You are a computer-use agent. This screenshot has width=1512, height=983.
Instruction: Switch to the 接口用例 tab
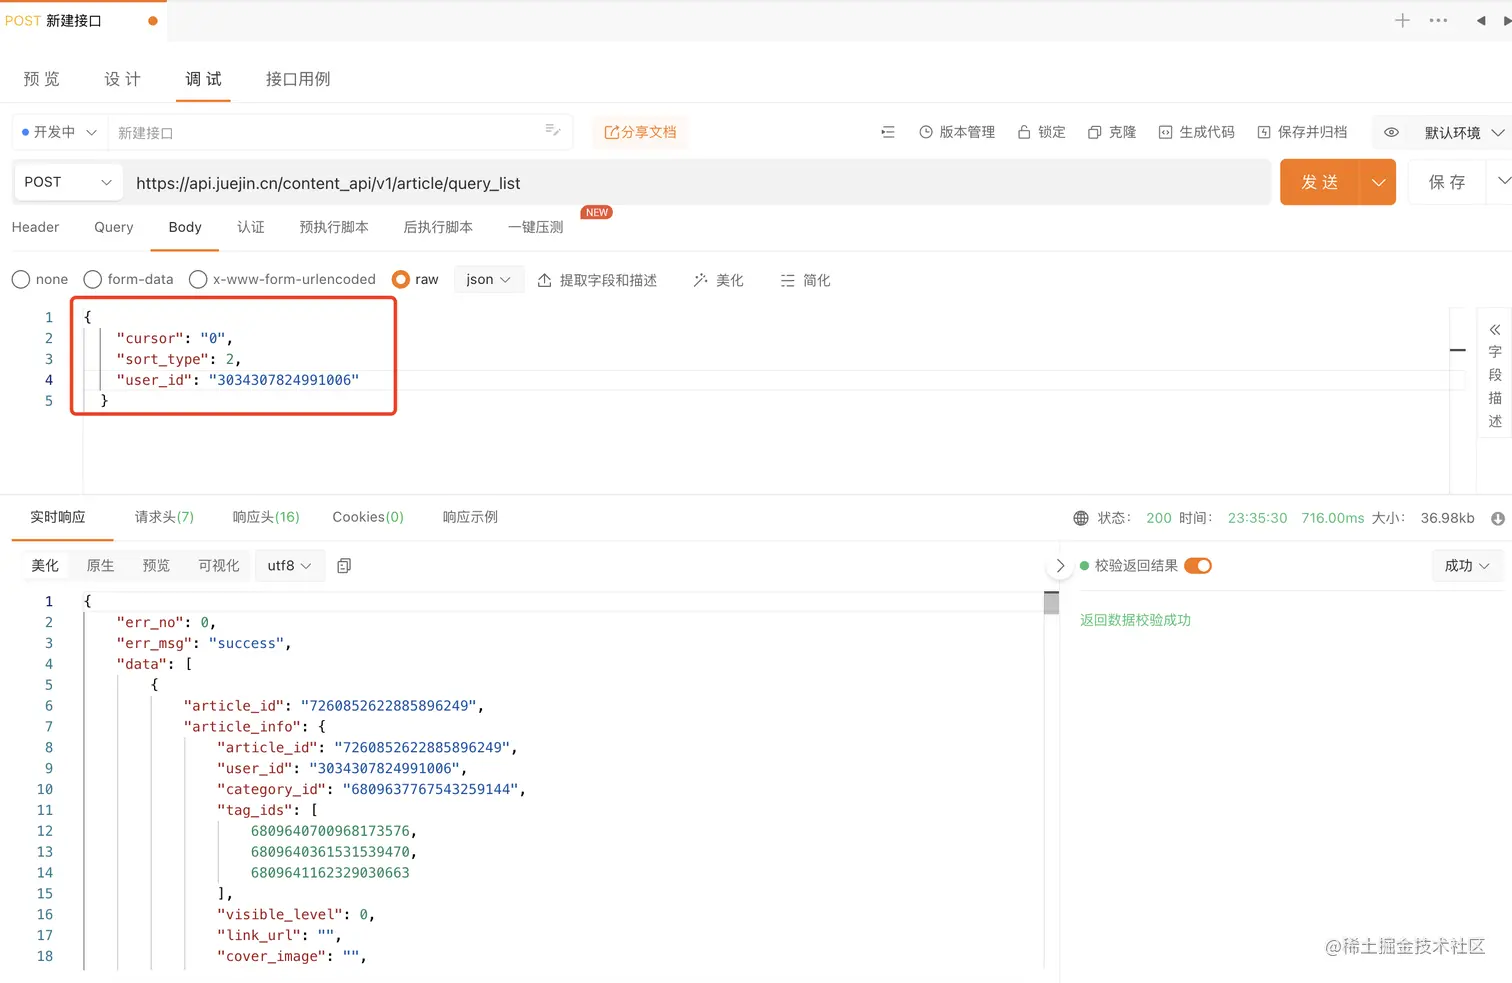297,79
